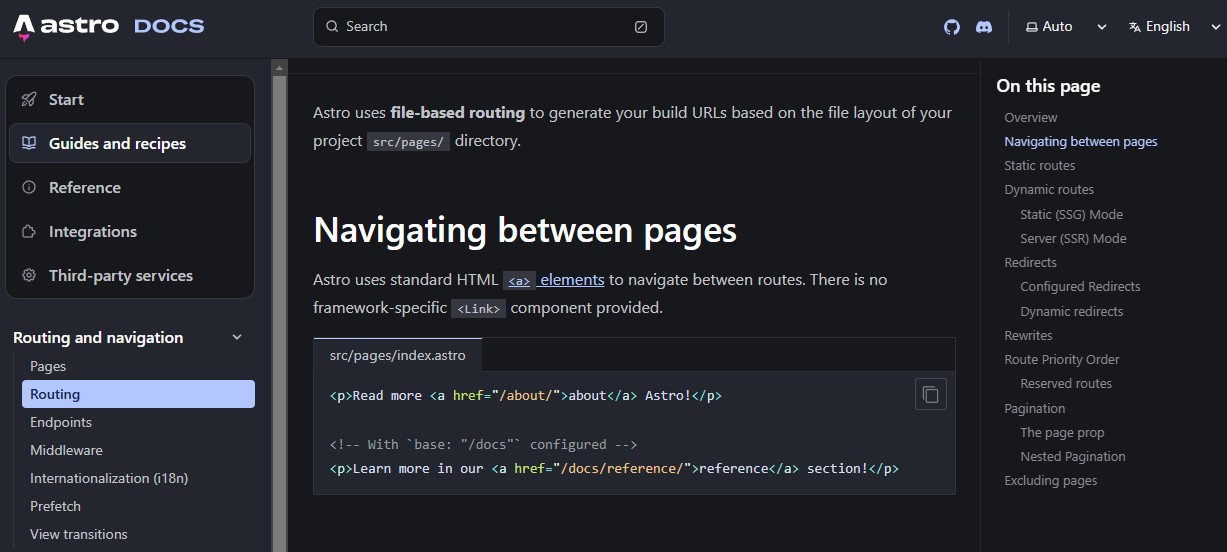Go to the Third-party services tab

[x=130, y=275]
